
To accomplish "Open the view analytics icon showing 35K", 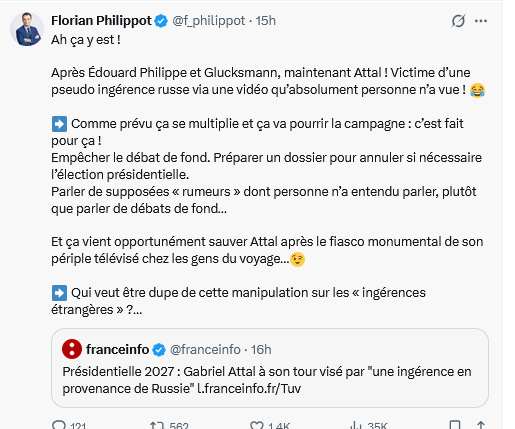I will click(x=356, y=425).
